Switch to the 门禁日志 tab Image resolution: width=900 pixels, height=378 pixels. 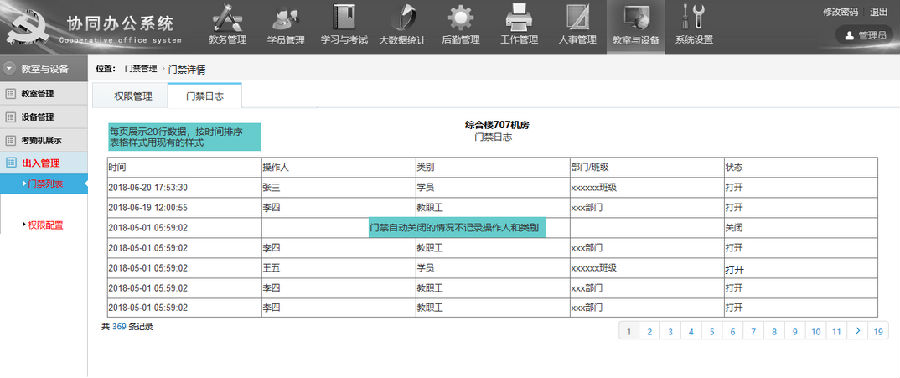[205, 96]
